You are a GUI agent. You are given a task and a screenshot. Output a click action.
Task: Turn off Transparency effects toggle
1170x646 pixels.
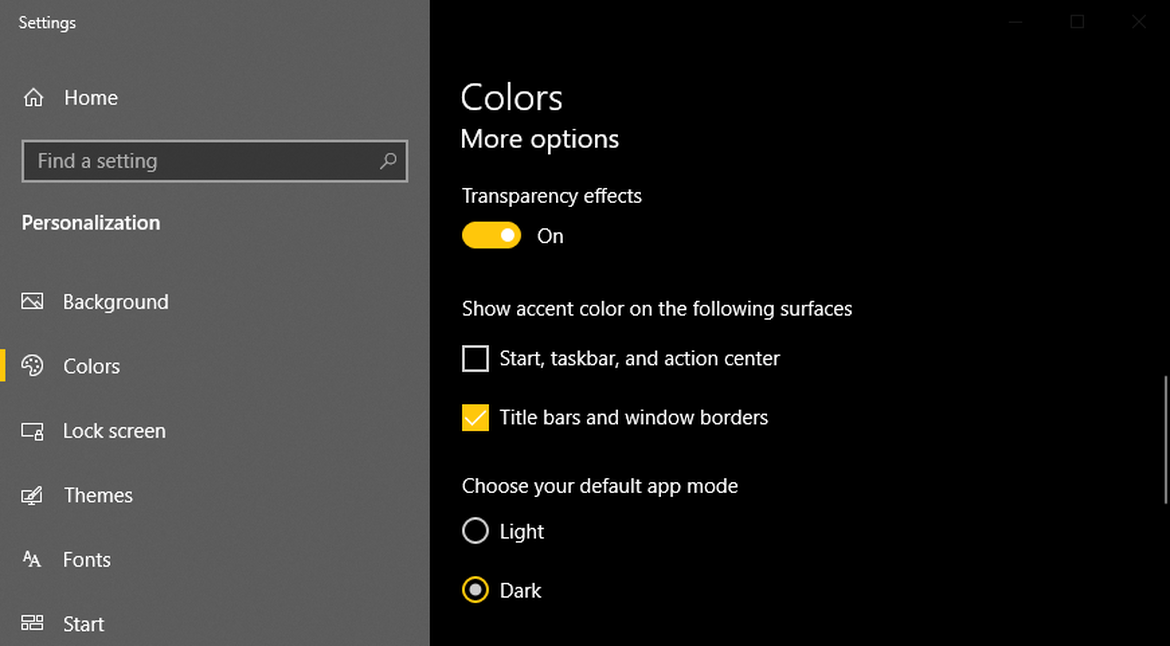(x=491, y=236)
